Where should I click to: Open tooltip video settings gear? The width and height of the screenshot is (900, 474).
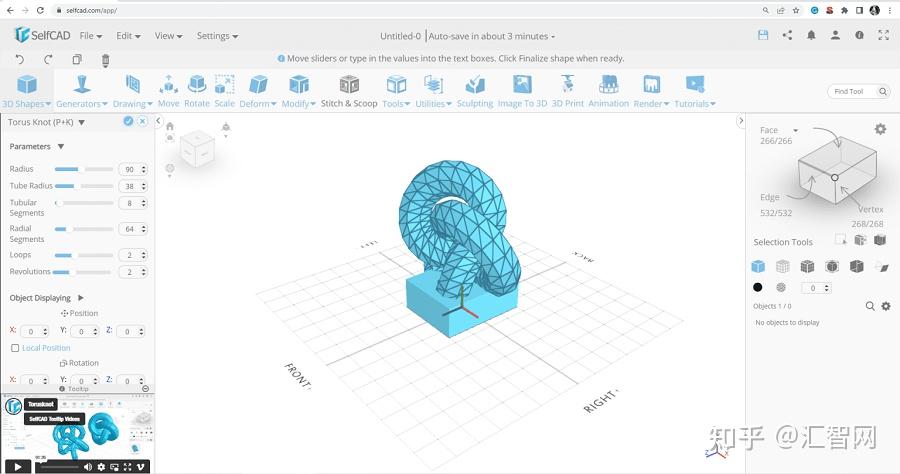click(x=102, y=467)
